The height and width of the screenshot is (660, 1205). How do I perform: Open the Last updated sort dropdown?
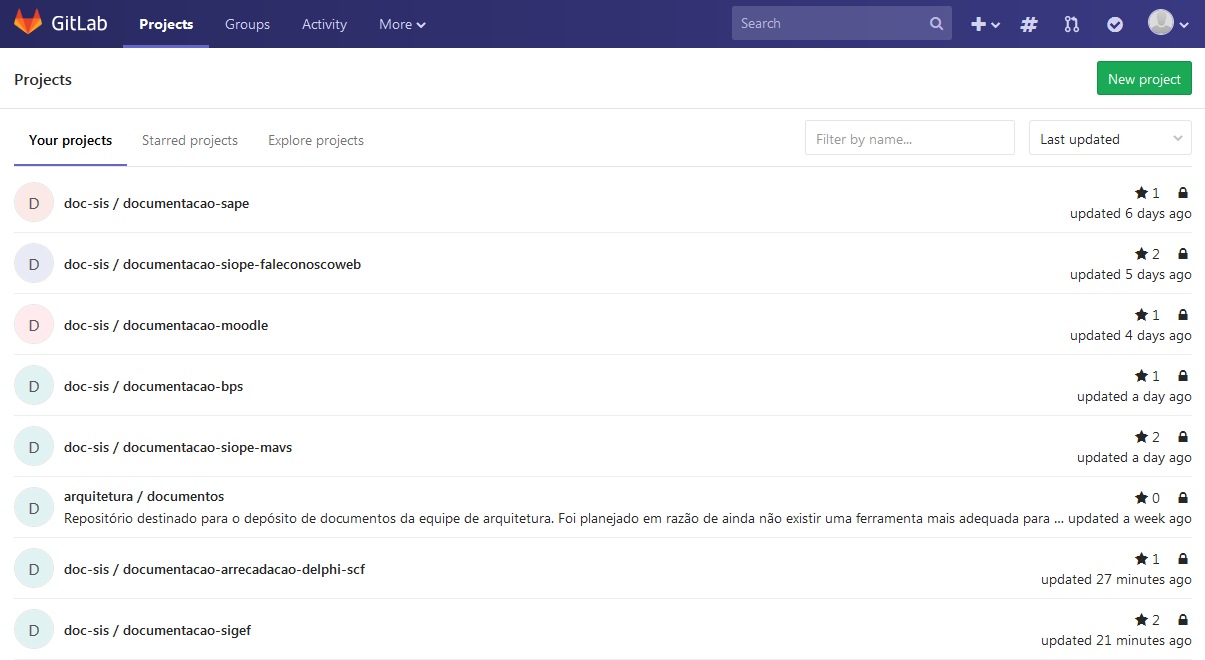1110,139
